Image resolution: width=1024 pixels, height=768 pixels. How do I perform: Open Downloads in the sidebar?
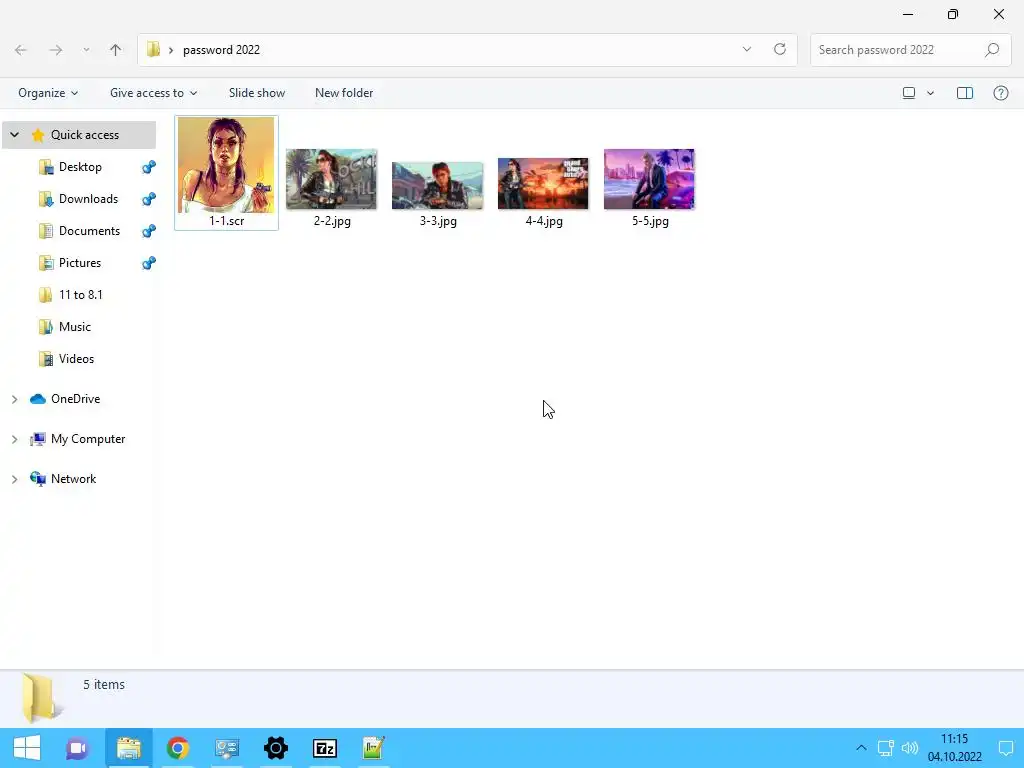click(x=88, y=199)
